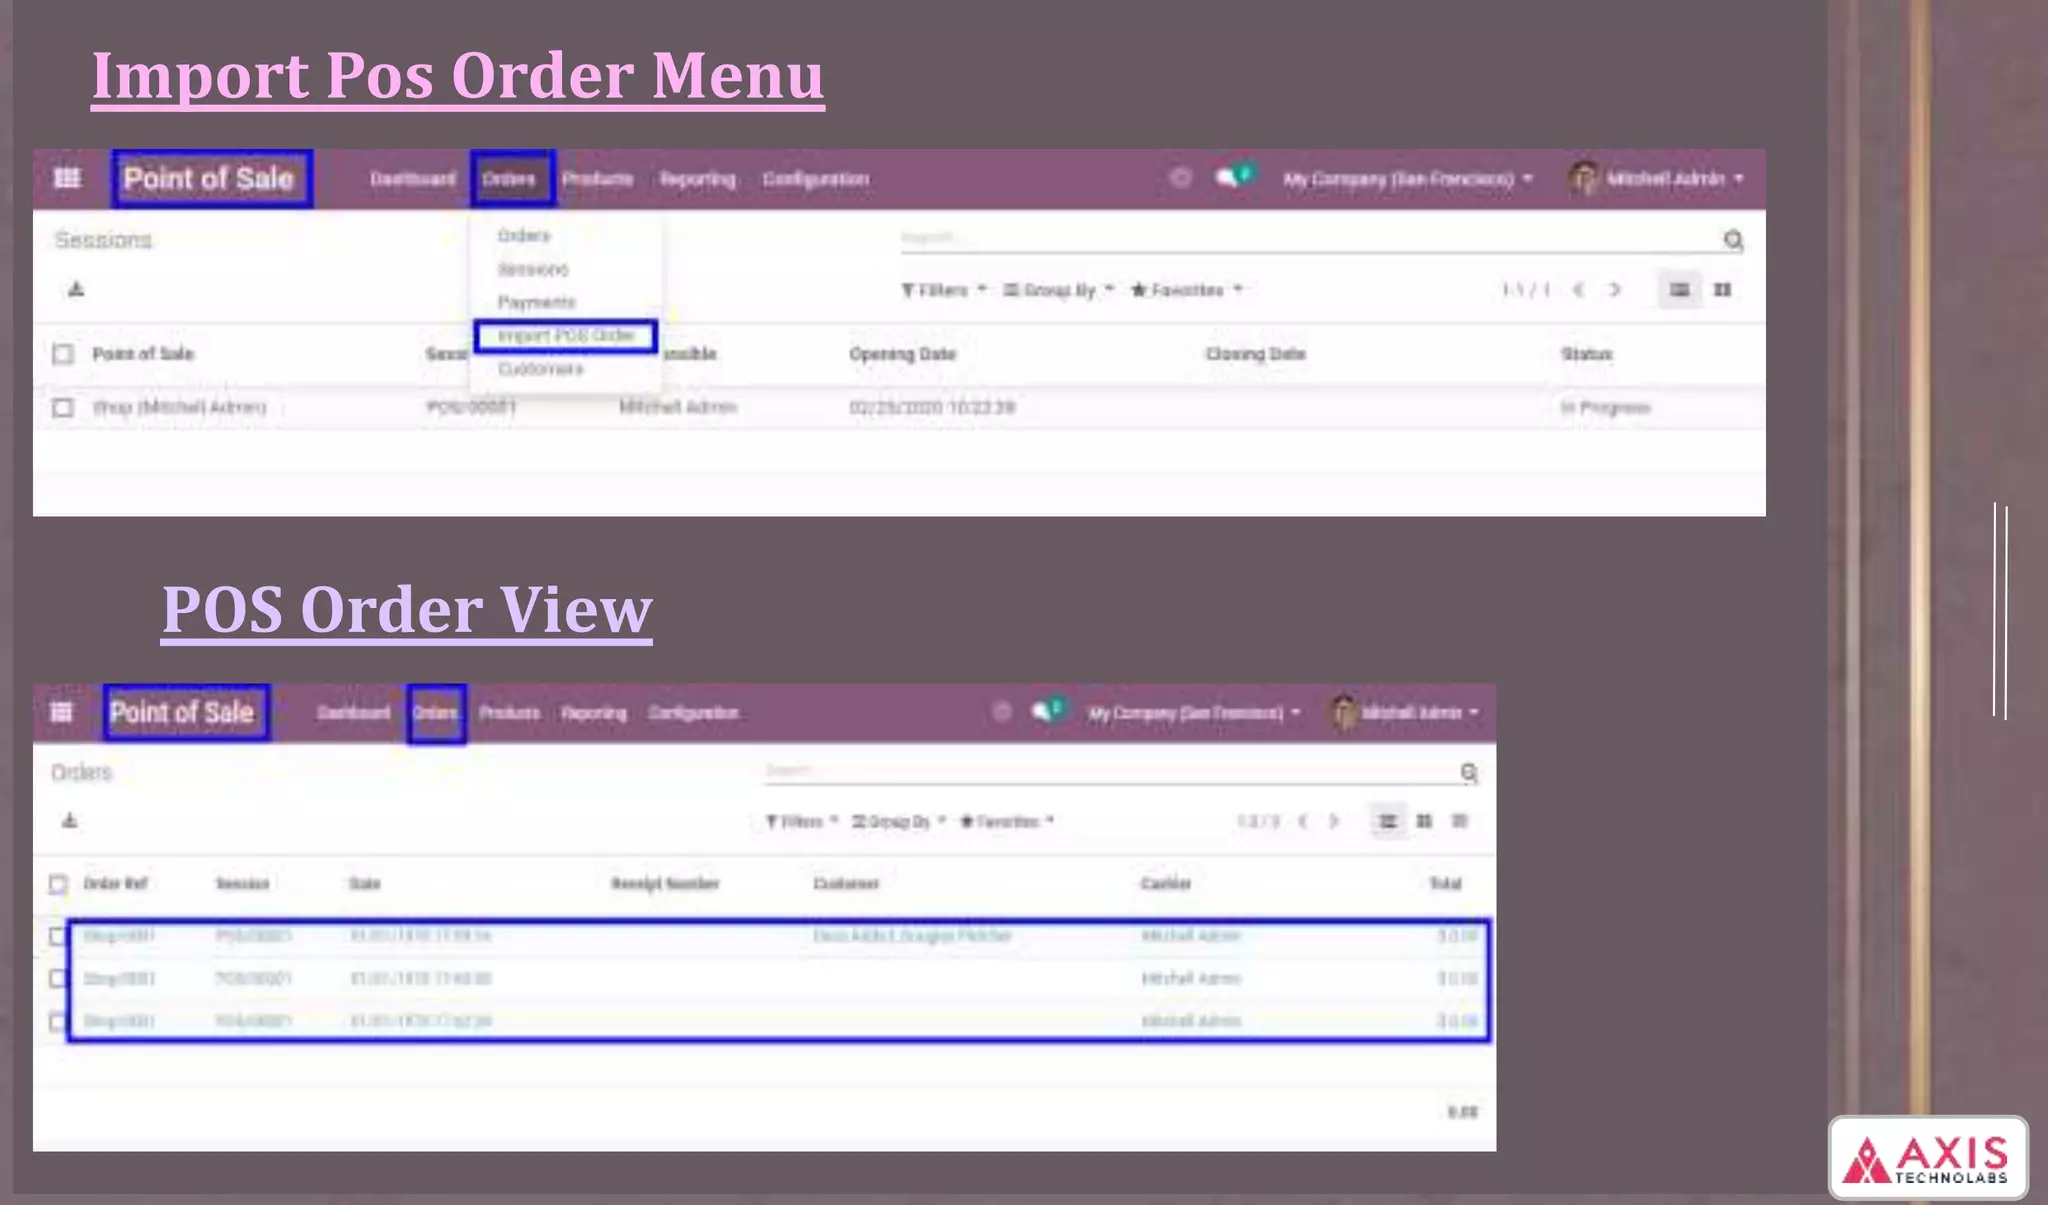
Task: Click search magnifier icon in Sessions view
Action: [1733, 240]
